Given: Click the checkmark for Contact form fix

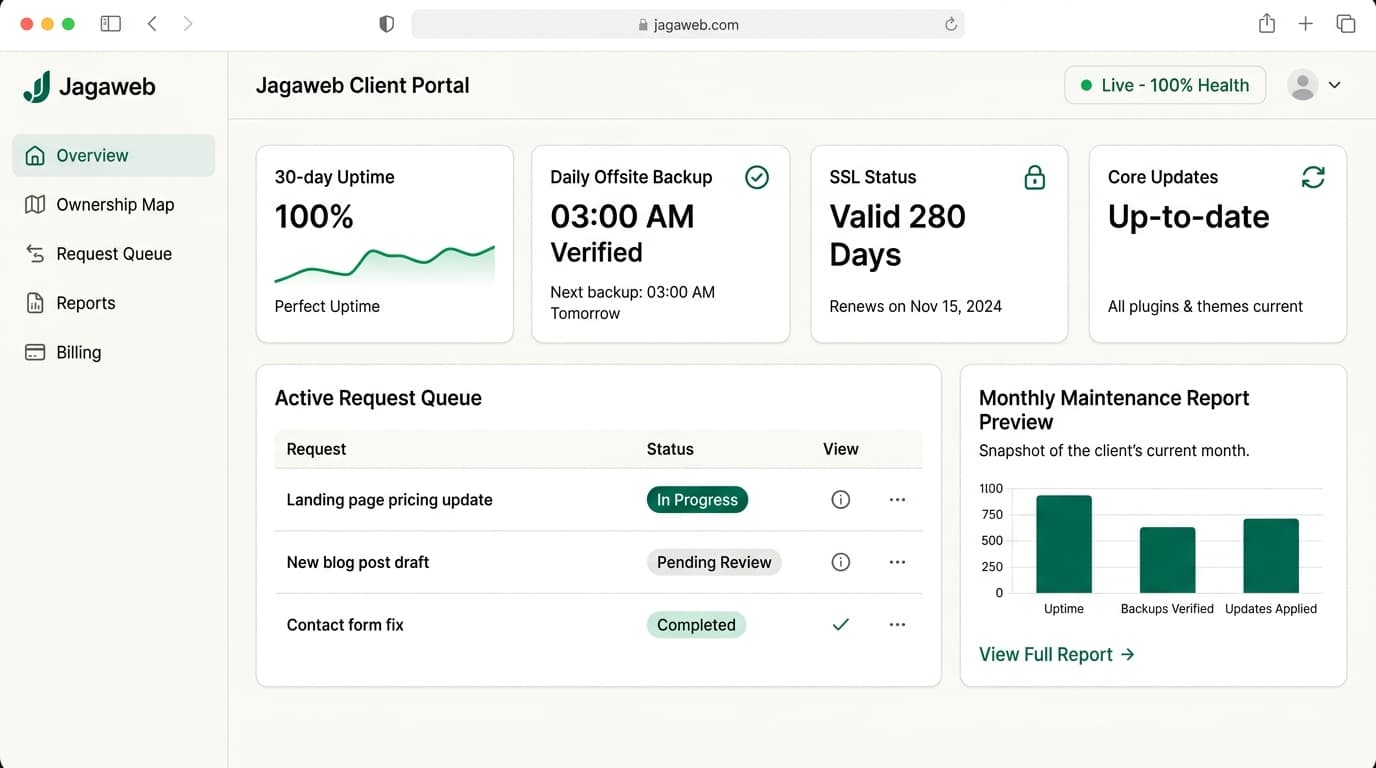Looking at the screenshot, I should coord(841,625).
